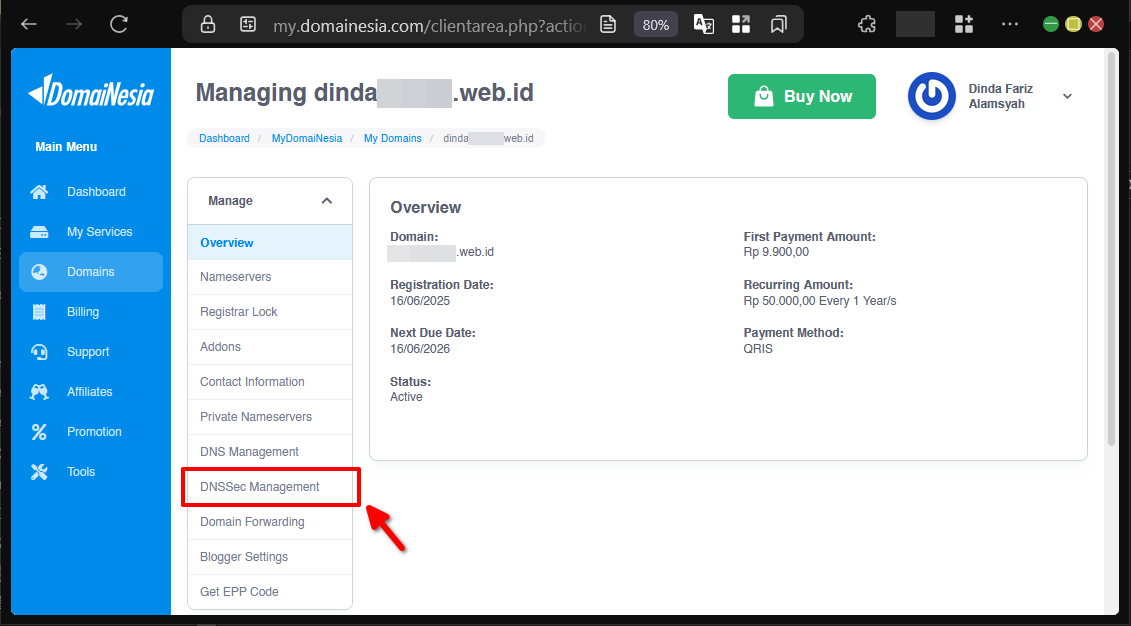Viewport: 1131px width, 626px height.
Task: Click the shopping bag icon in Buy Now
Action: click(x=763, y=96)
